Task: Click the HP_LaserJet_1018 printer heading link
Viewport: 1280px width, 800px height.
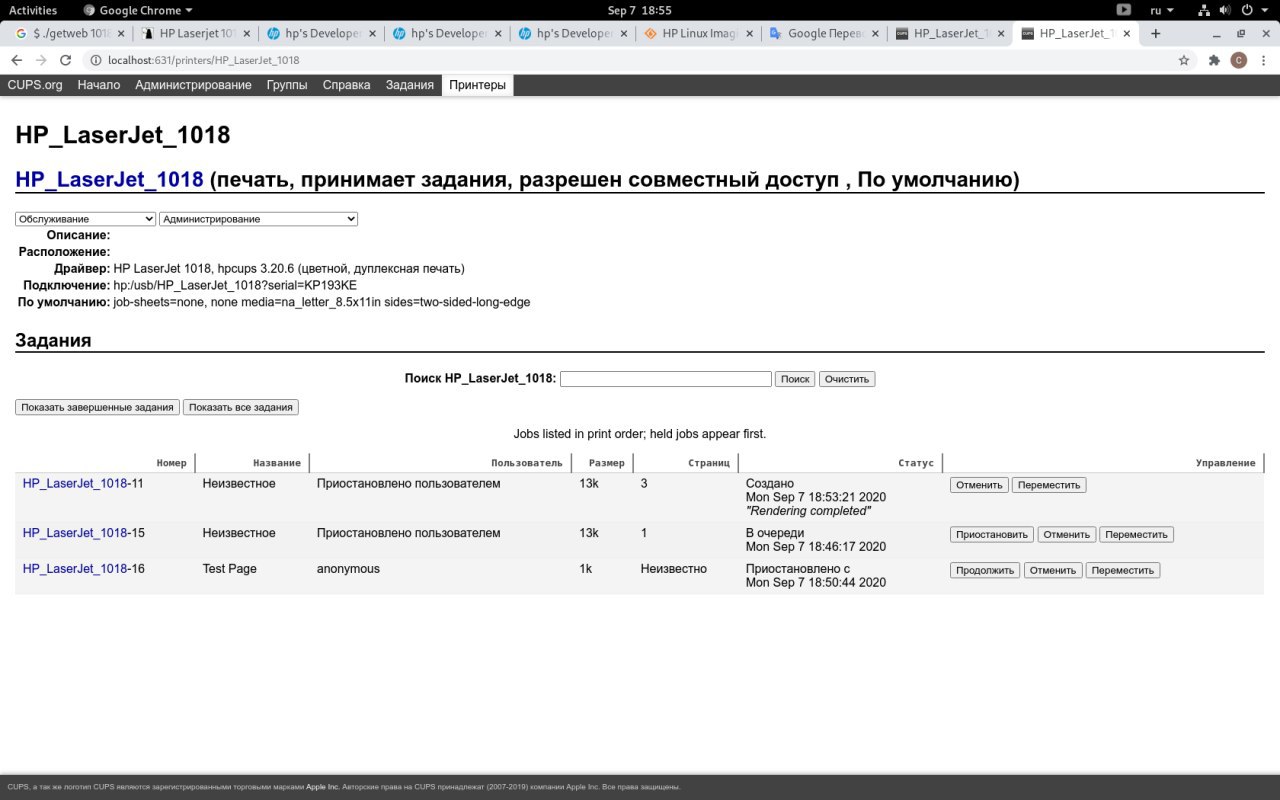Action: point(109,180)
